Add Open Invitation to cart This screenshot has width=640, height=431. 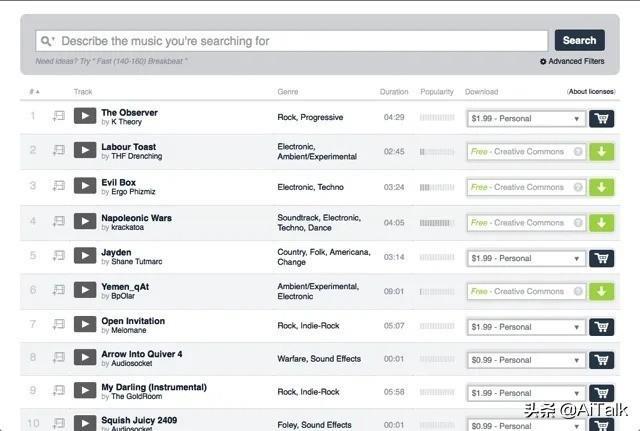pyautogui.click(x=601, y=327)
